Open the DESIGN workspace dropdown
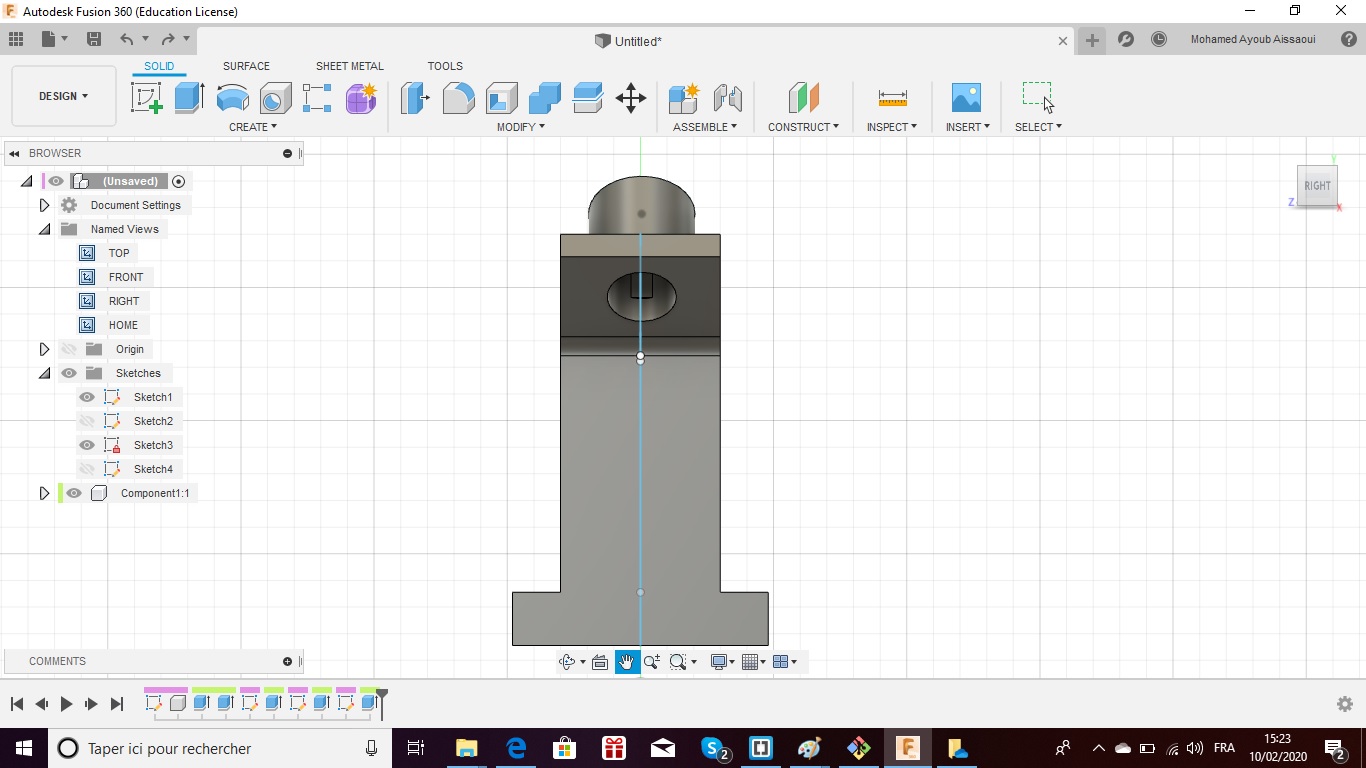Screen dimensions: 1366x768 [64, 96]
